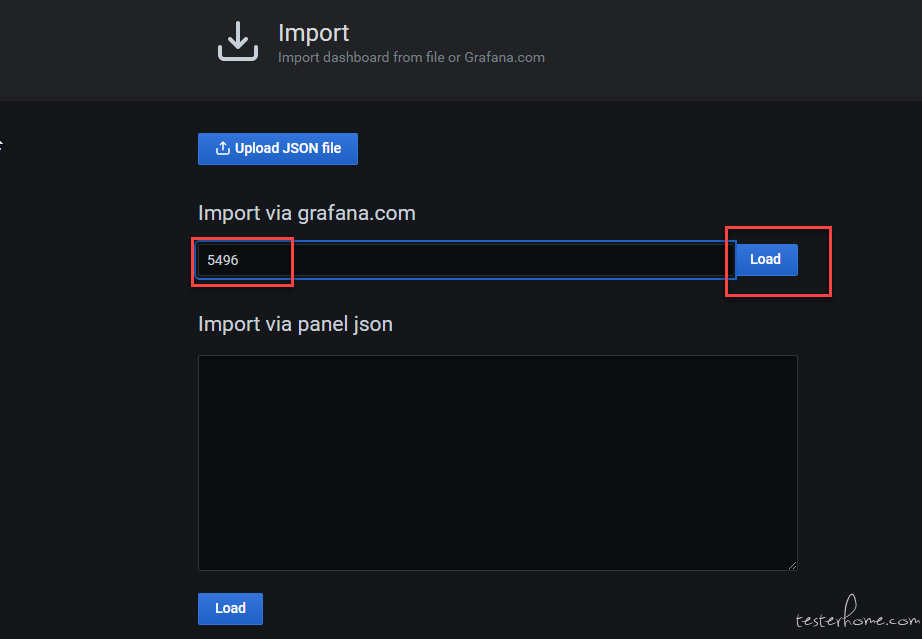The height and width of the screenshot is (639, 922).
Task: Click the 'Import' page title
Action: click(313, 33)
